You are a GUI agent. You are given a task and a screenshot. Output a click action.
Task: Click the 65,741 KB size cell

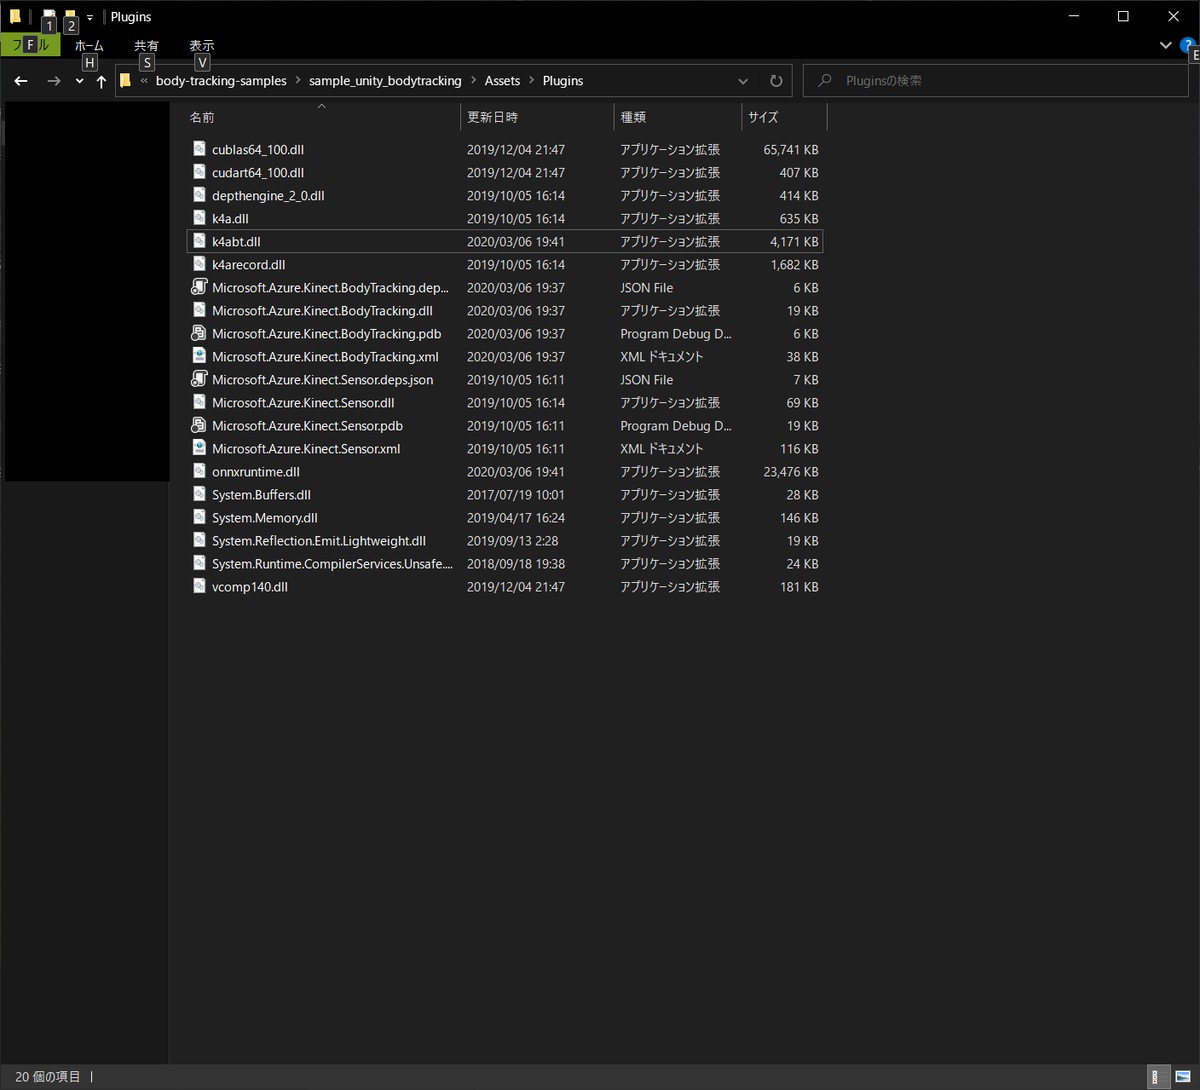coord(791,150)
